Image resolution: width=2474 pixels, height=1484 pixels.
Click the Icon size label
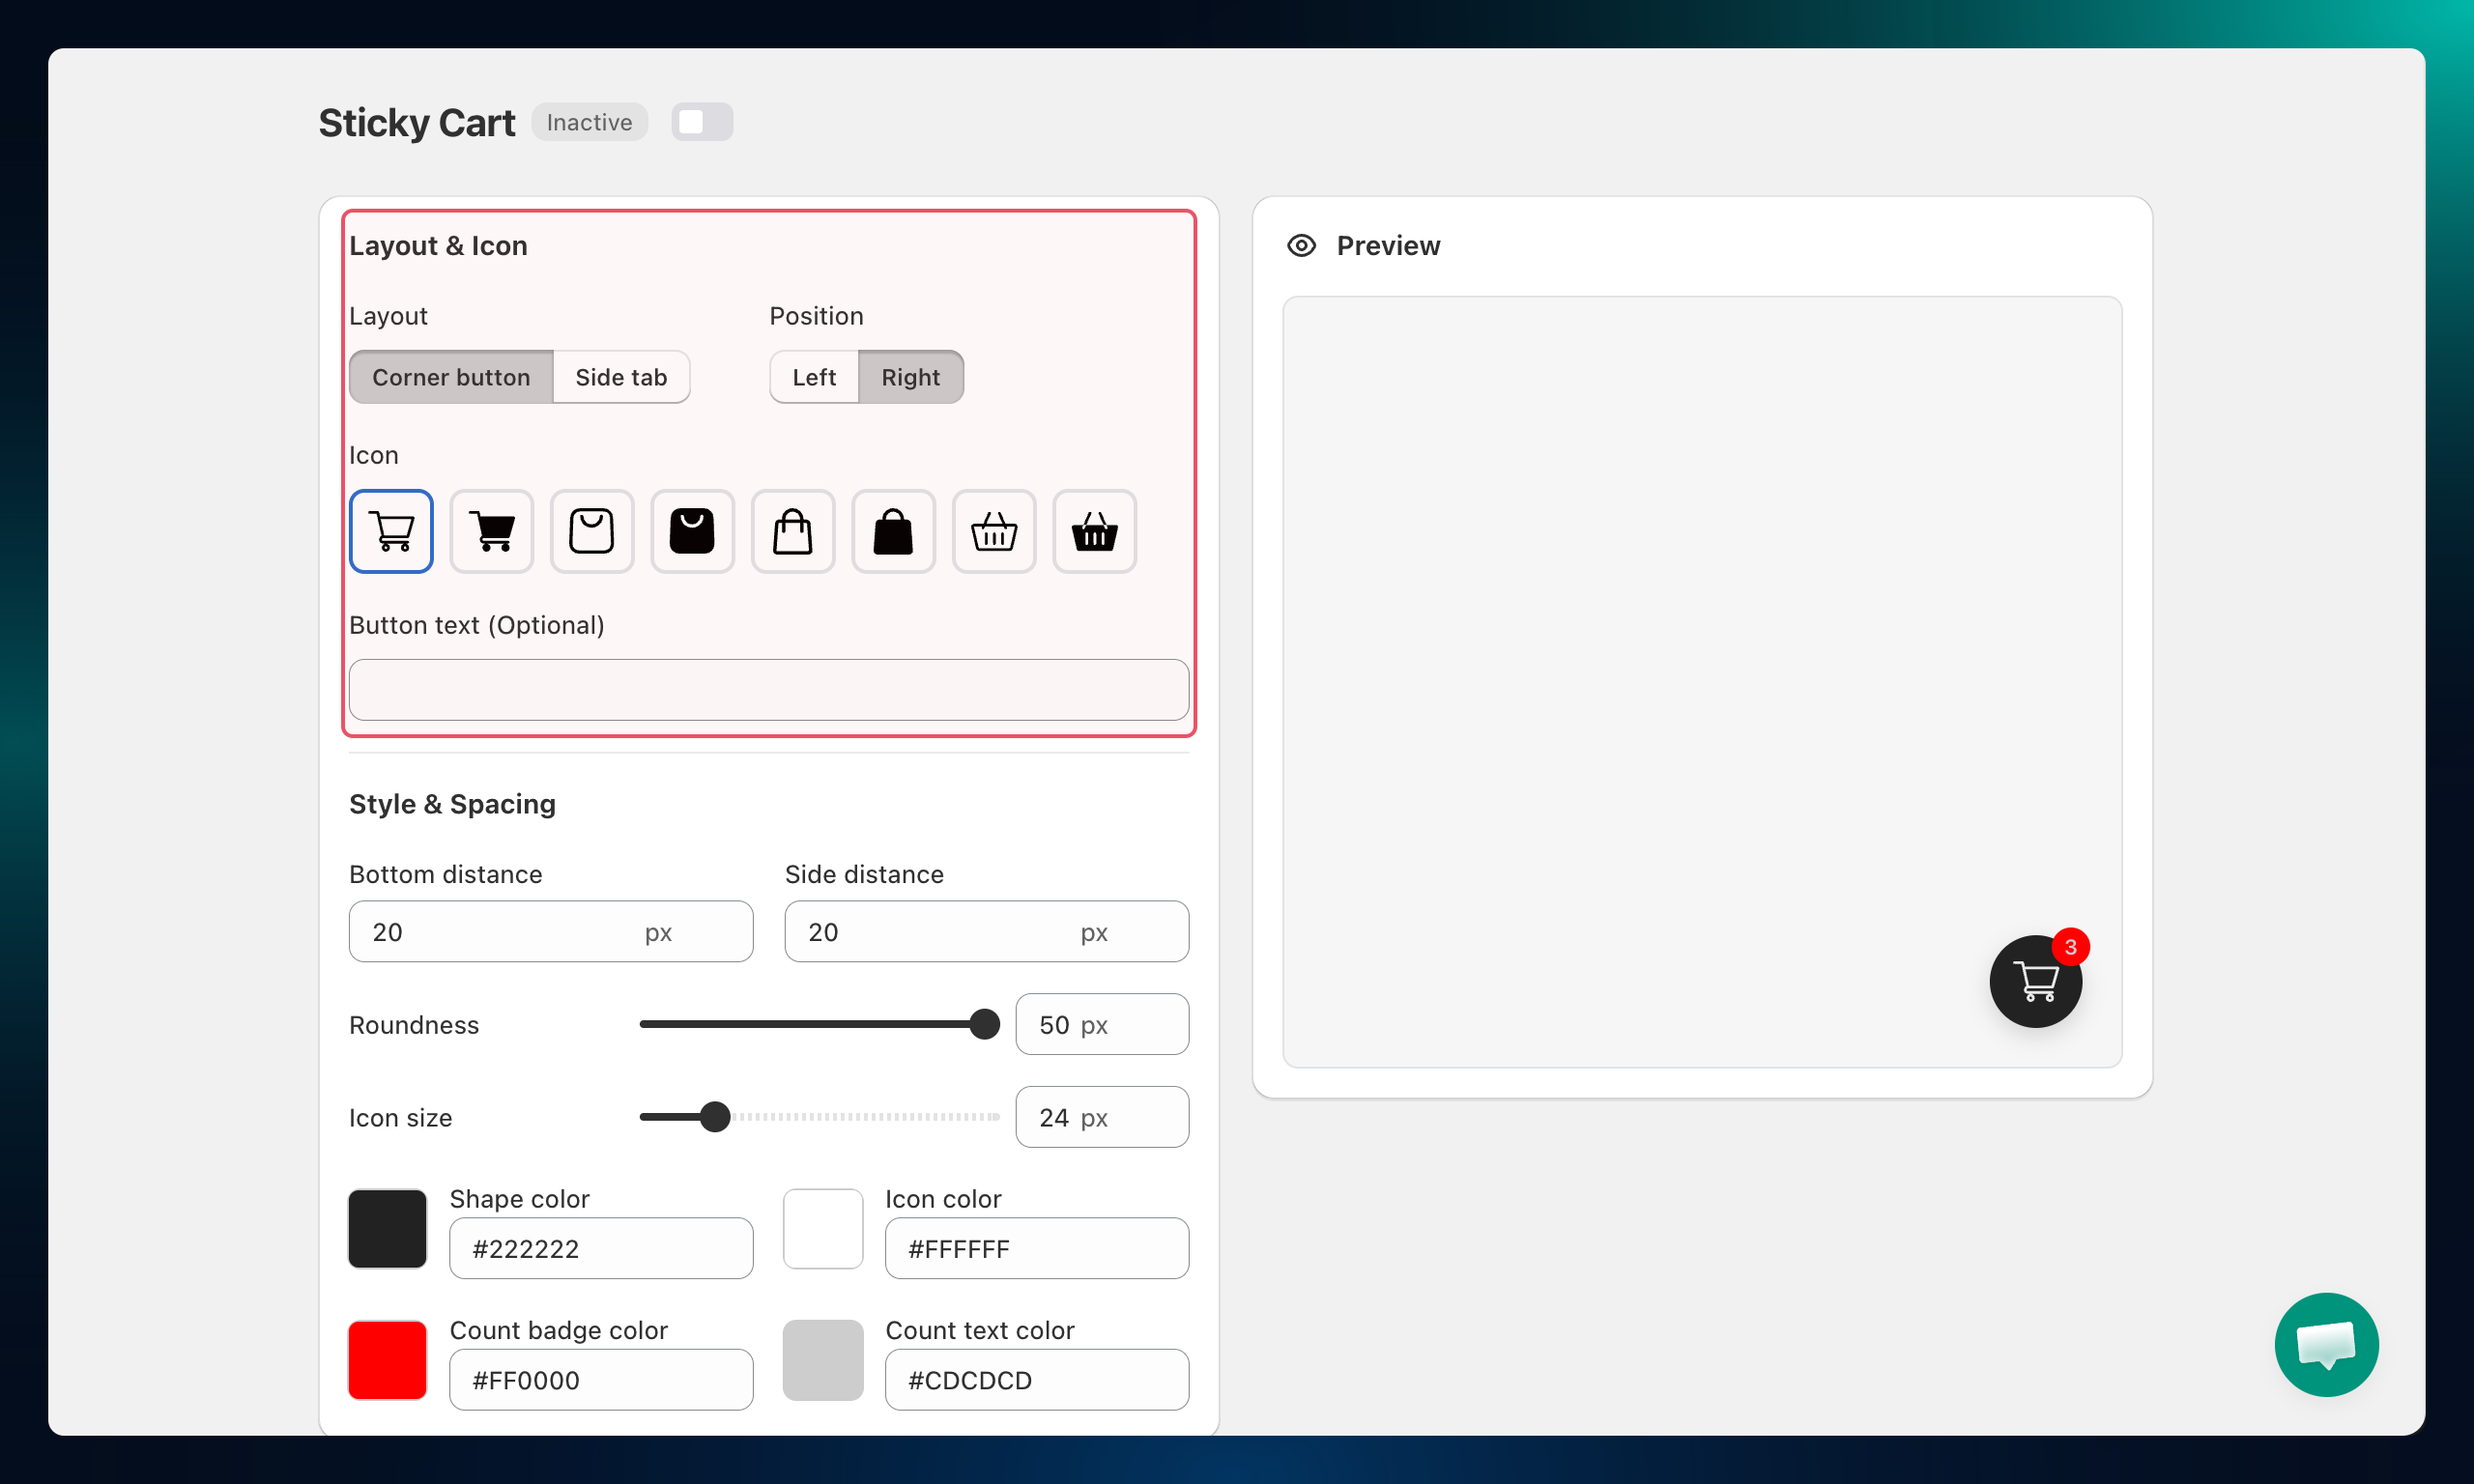400,1118
